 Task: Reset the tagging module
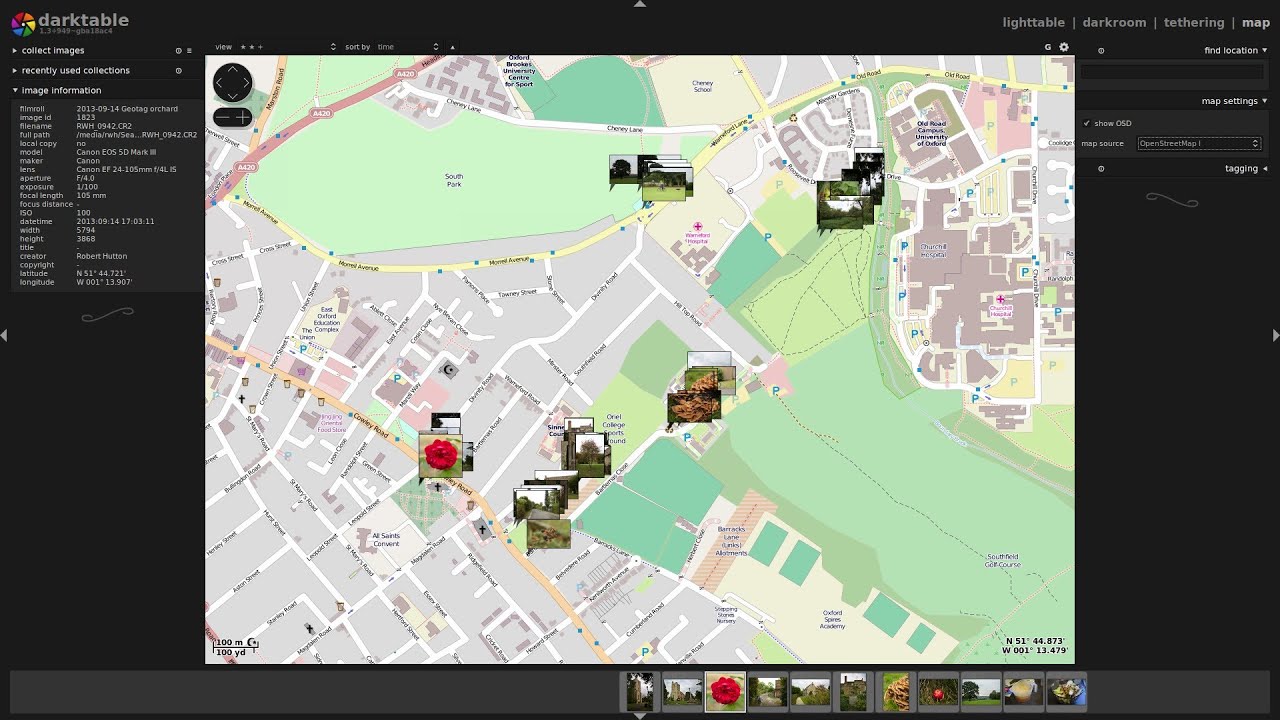coord(1101,168)
